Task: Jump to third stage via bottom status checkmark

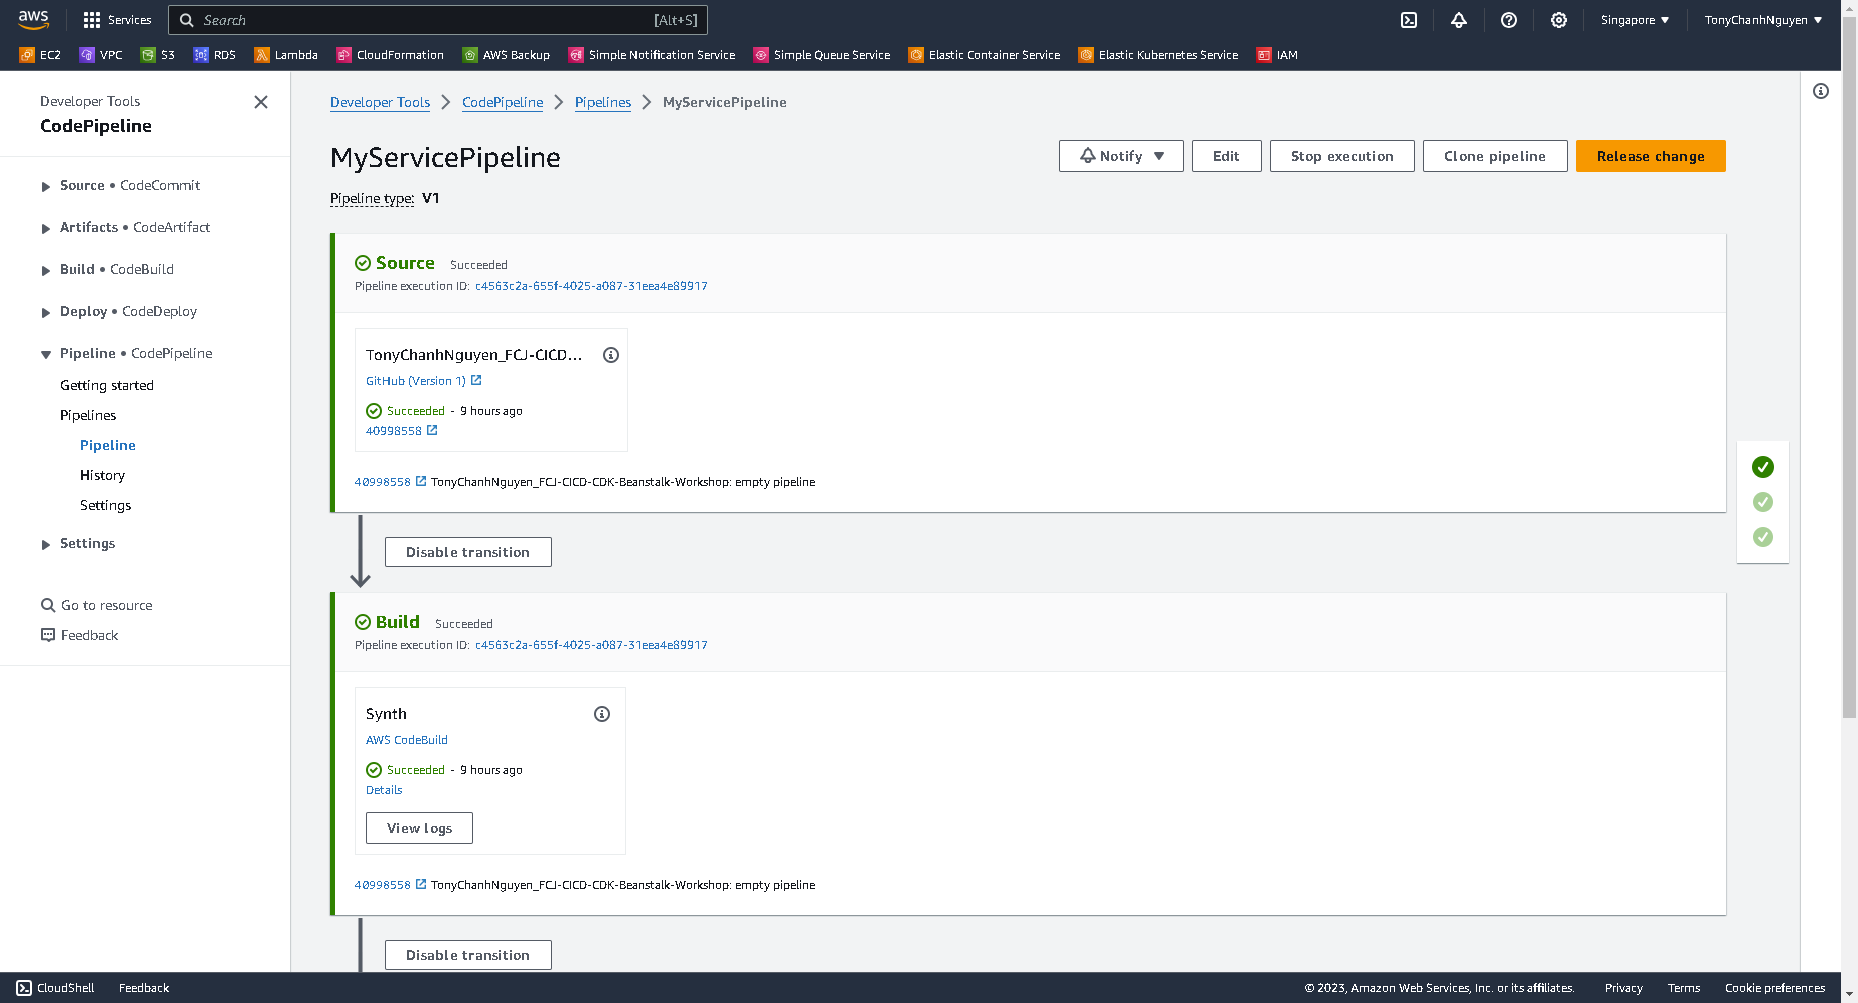Action: (x=1763, y=537)
